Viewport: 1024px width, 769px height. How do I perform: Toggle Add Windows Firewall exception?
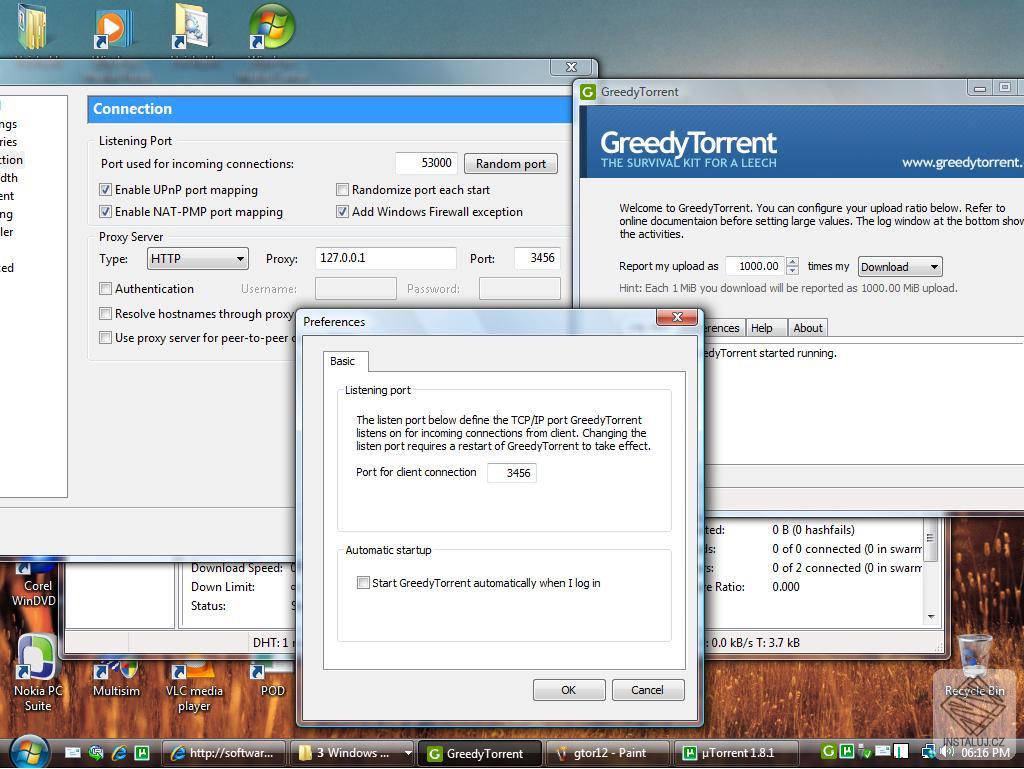click(342, 212)
